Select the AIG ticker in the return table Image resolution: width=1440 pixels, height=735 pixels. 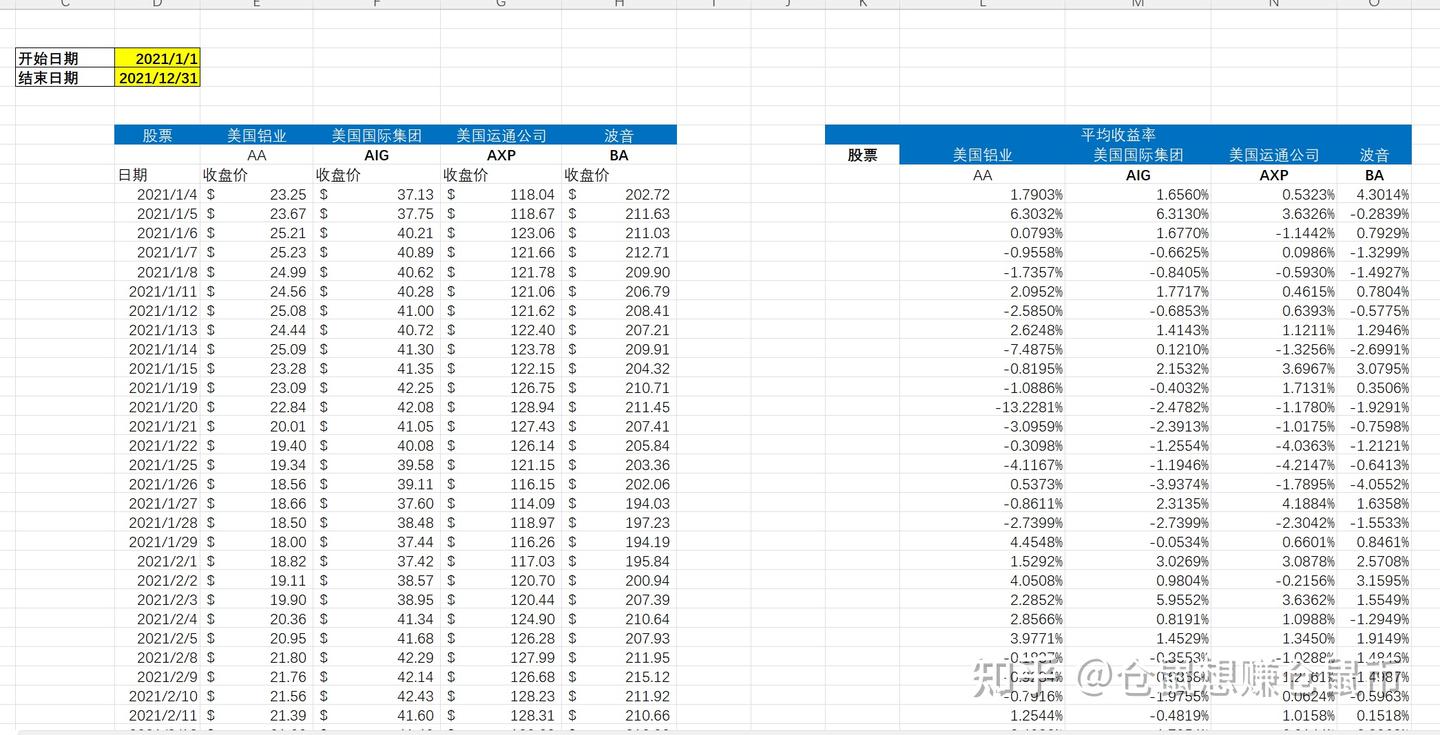click(x=1138, y=174)
